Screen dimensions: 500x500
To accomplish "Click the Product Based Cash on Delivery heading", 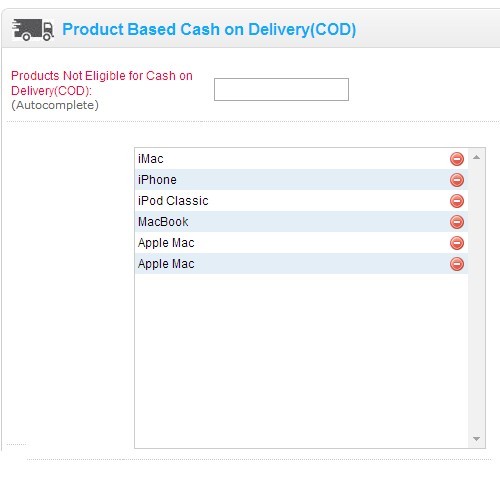I will click(x=209, y=30).
